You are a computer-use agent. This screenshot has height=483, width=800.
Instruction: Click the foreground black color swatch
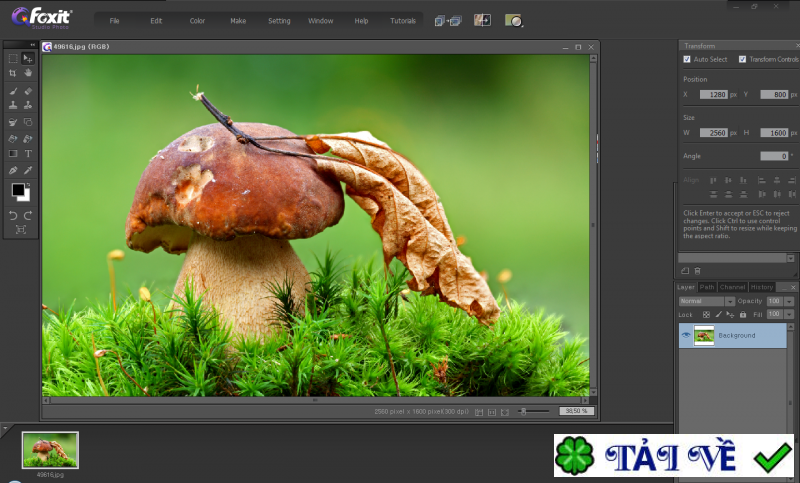tap(18, 190)
